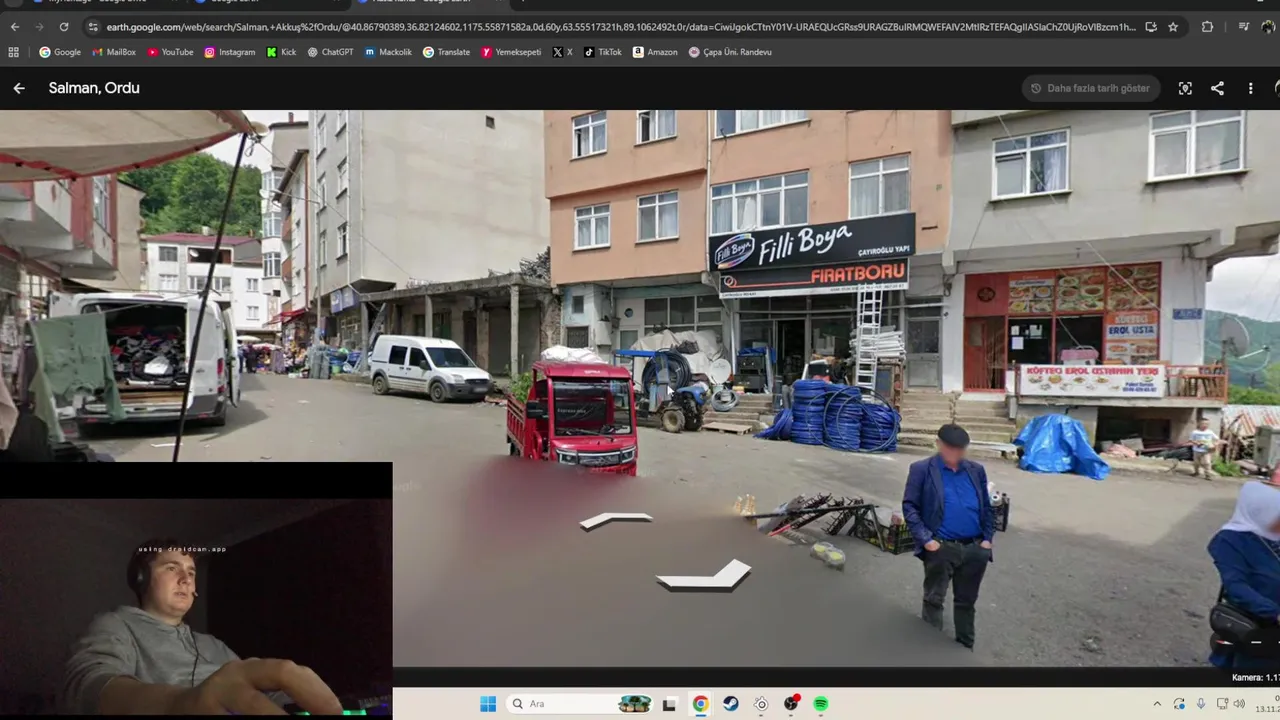
Task: Open the Yemeksepeti bookmark
Action: (511, 52)
